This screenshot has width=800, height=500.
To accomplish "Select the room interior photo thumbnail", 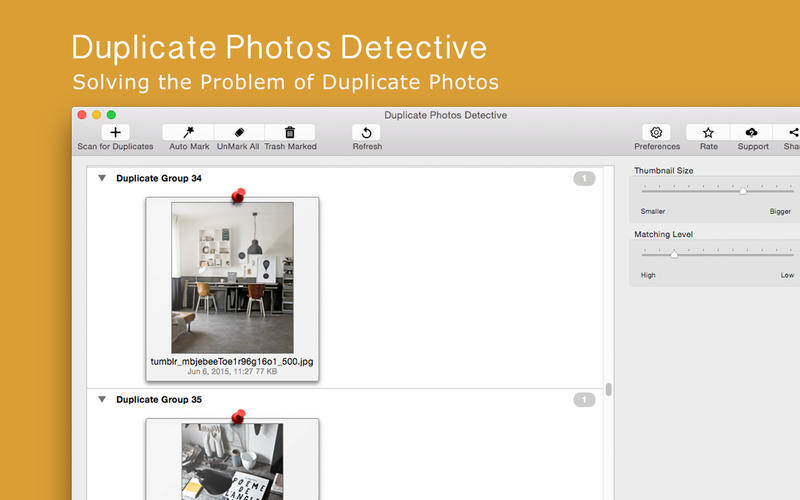I will (232, 278).
